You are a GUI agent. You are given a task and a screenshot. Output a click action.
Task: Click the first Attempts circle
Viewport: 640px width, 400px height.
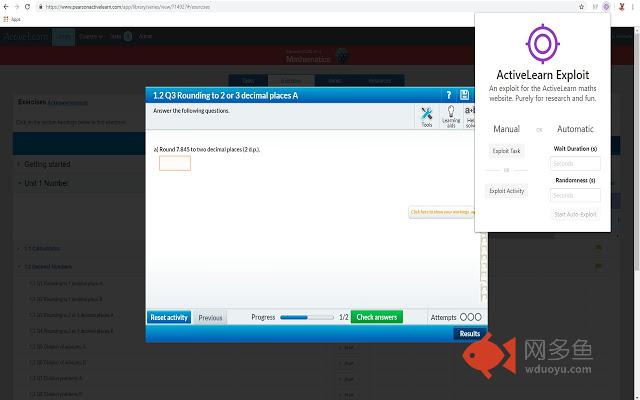click(464, 317)
